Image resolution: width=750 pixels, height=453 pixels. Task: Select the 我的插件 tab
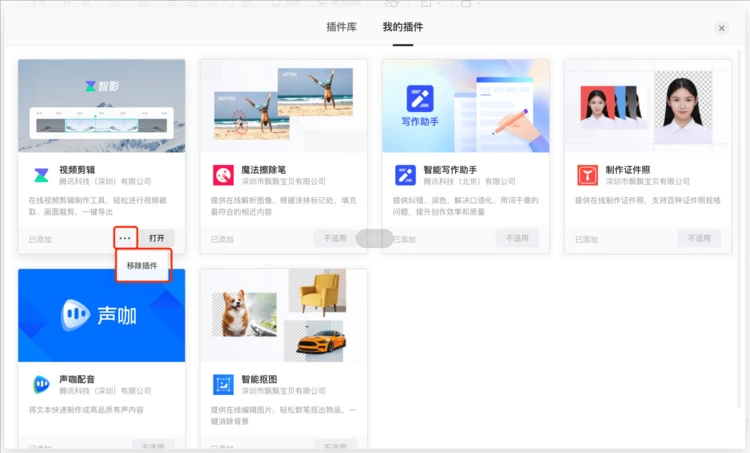click(402, 27)
